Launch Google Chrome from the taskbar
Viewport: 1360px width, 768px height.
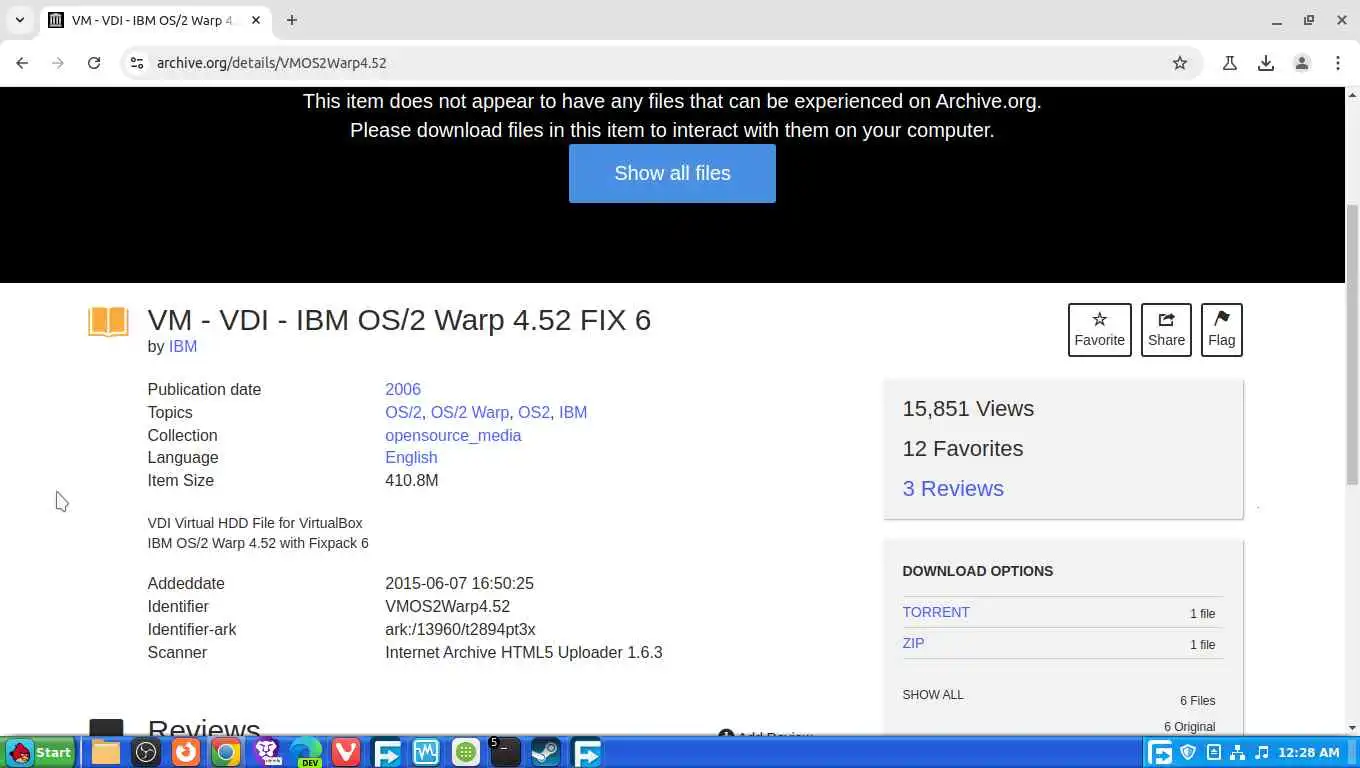226,752
